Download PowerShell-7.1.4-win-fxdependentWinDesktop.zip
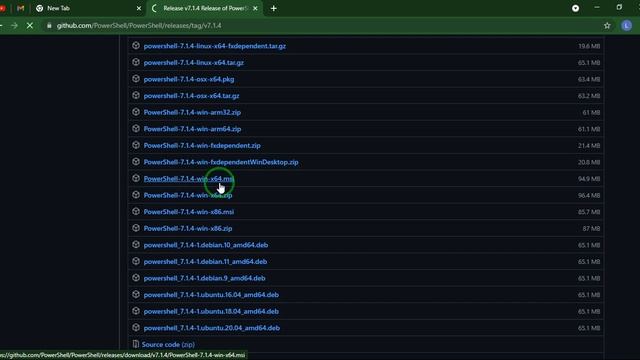This screenshot has width=640, height=360. [x=221, y=162]
